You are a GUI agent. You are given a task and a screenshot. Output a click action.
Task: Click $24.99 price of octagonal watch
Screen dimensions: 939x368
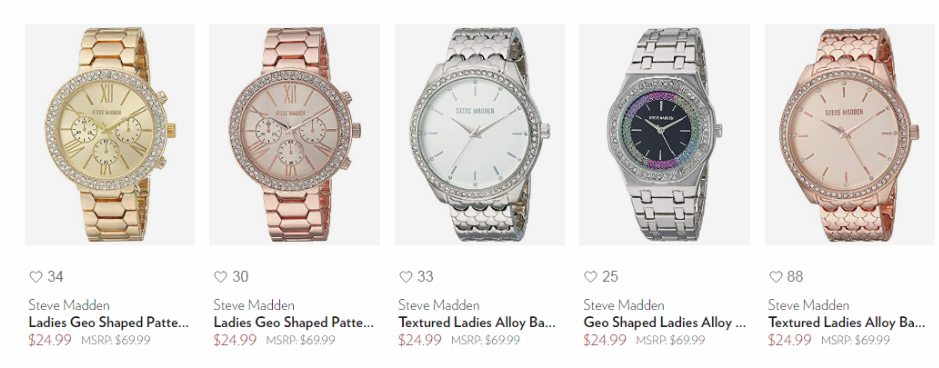(x=605, y=340)
